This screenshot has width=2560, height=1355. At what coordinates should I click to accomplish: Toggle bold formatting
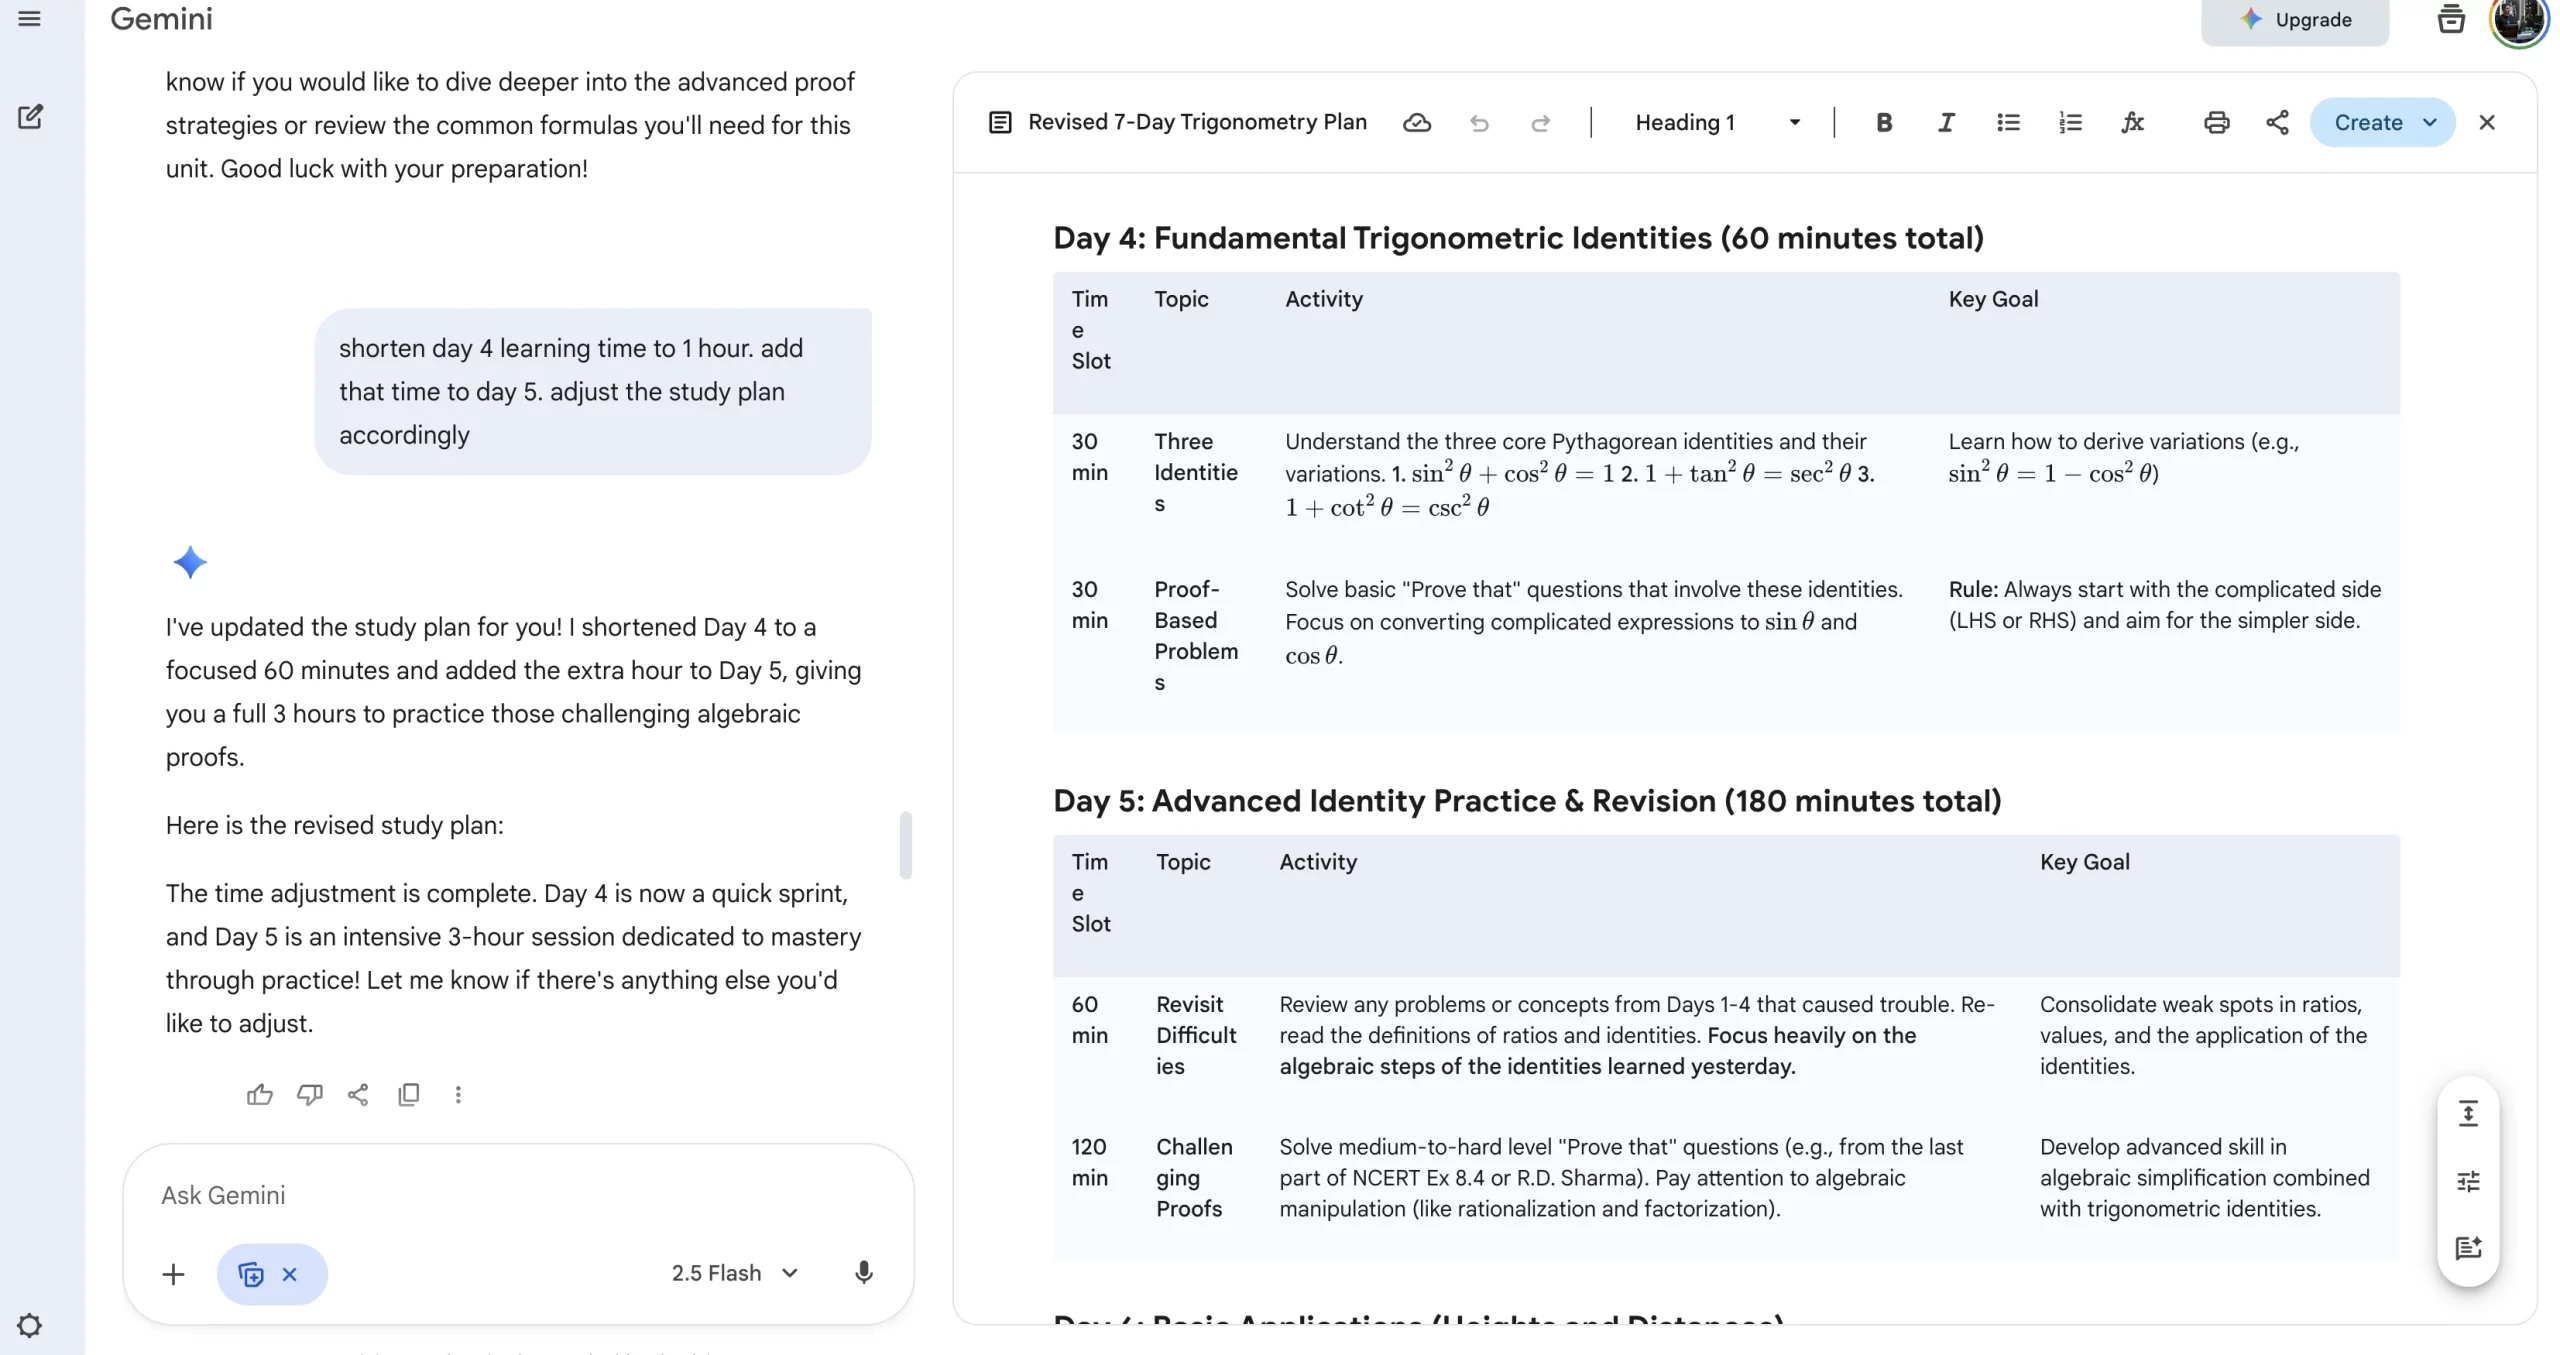point(1884,122)
